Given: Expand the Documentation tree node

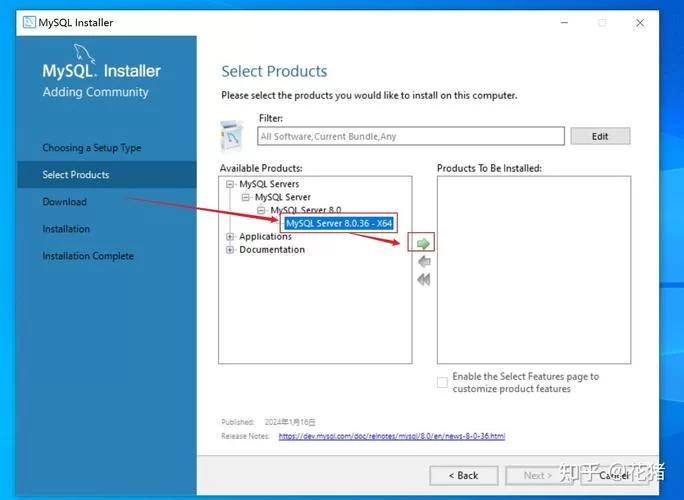Looking at the screenshot, I should (x=230, y=250).
